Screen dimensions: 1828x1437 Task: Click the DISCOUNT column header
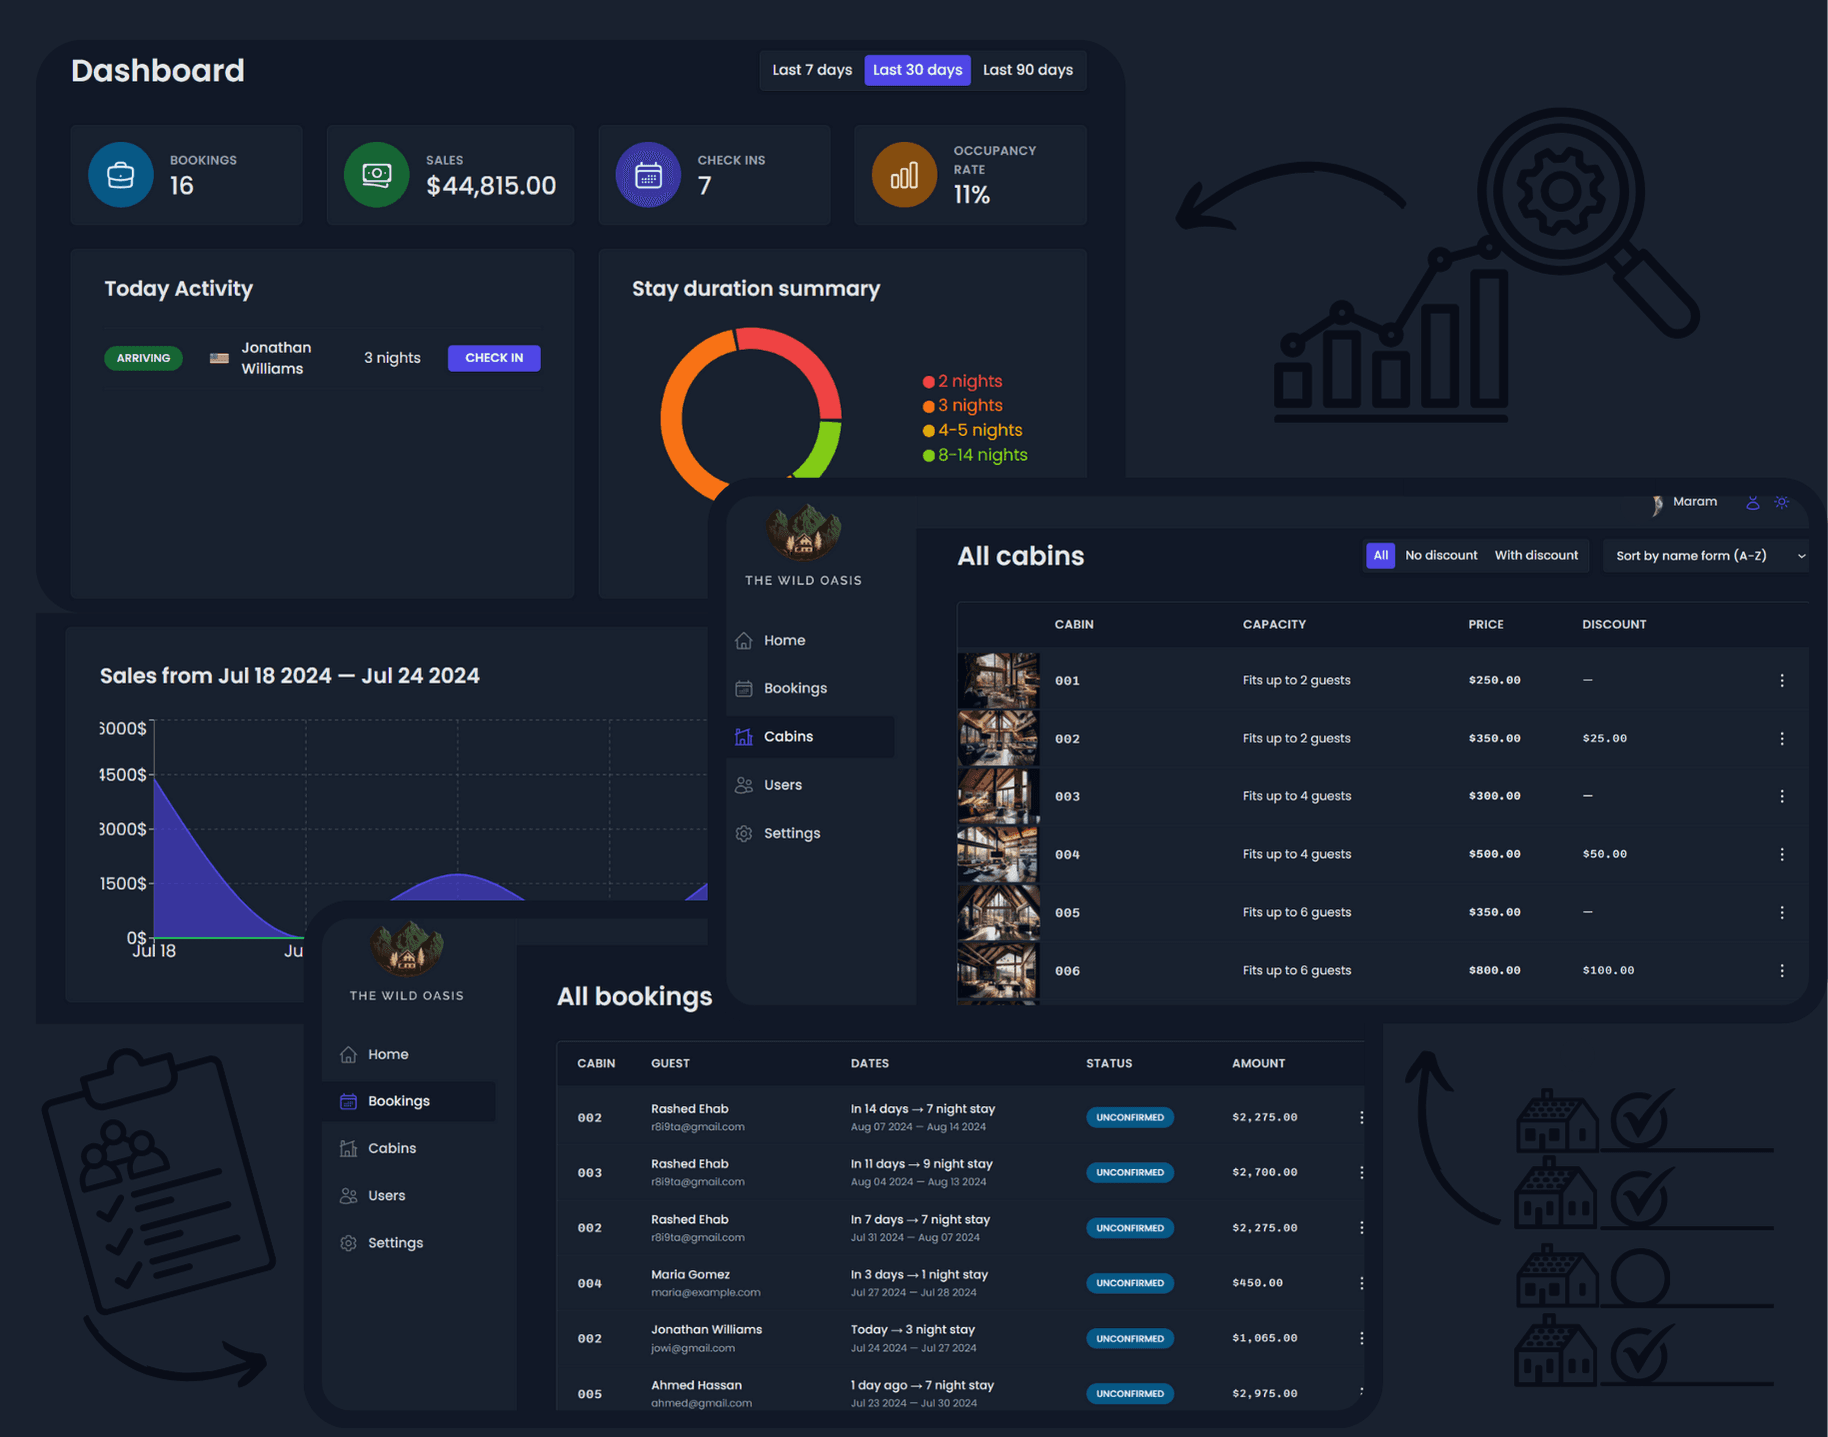pyautogui.click(x=1614, y=624)
